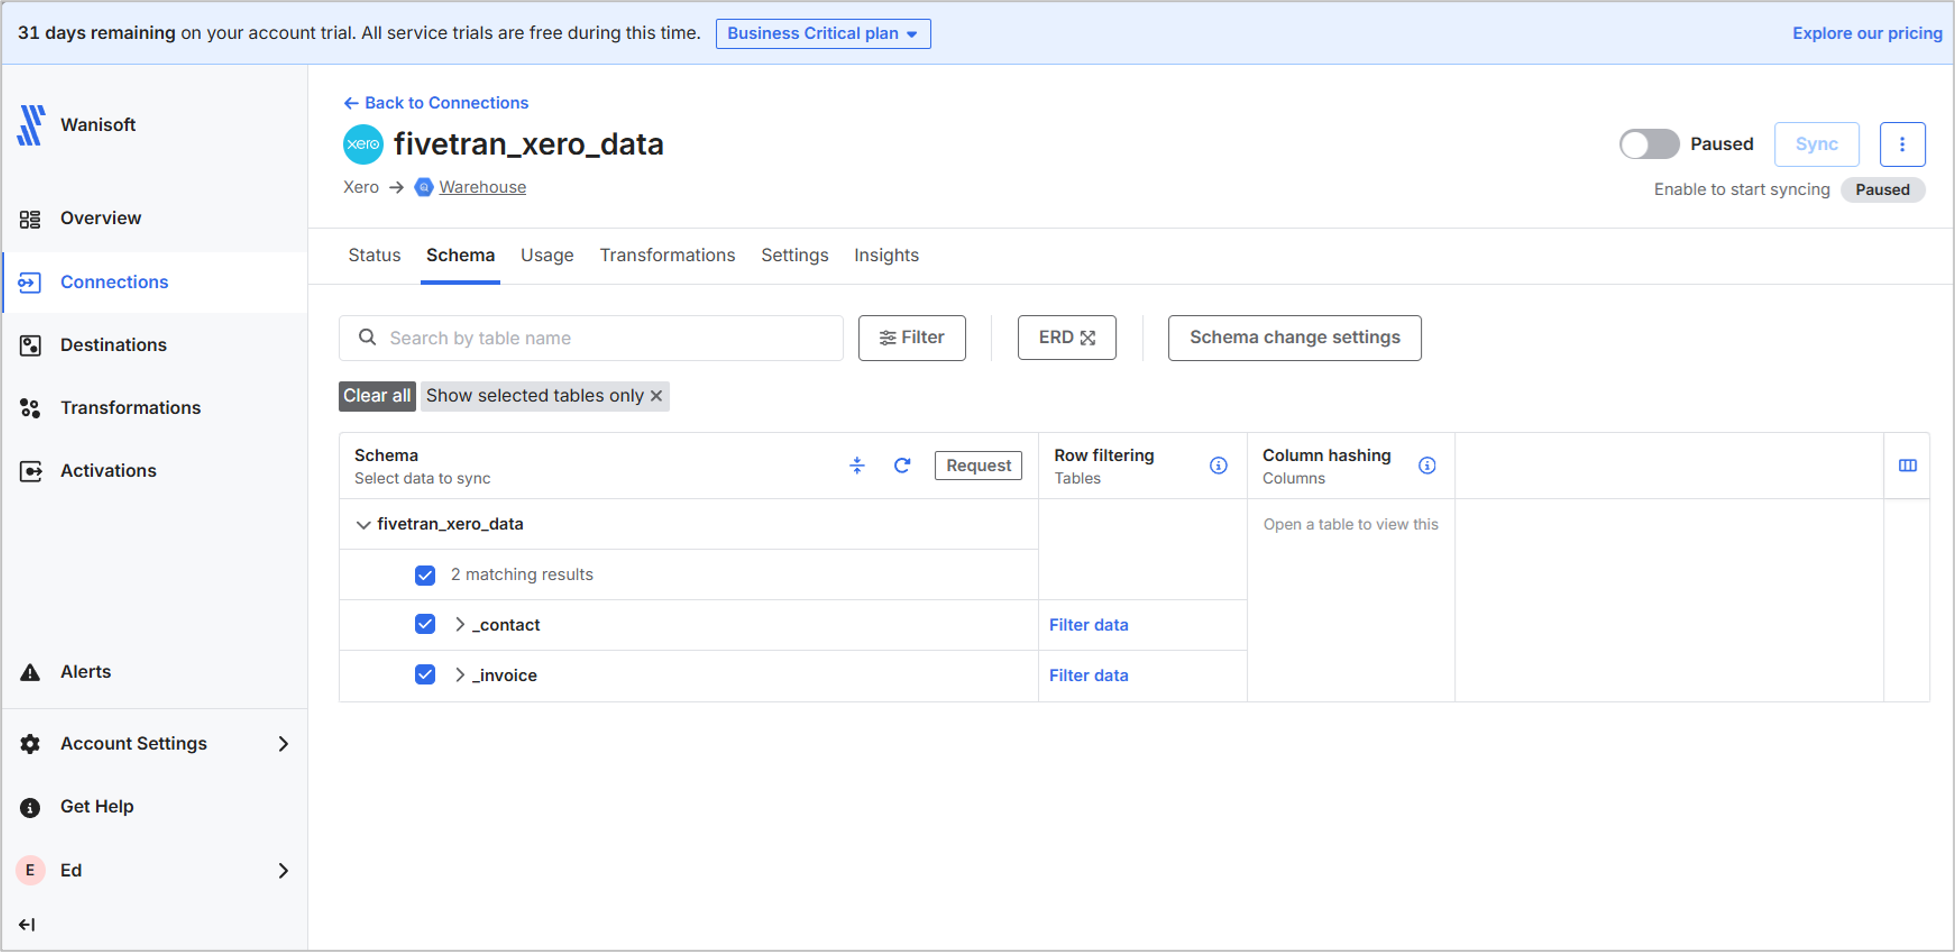Click the Fivetran logo next to Wanisoft

(x=31, y=125)
